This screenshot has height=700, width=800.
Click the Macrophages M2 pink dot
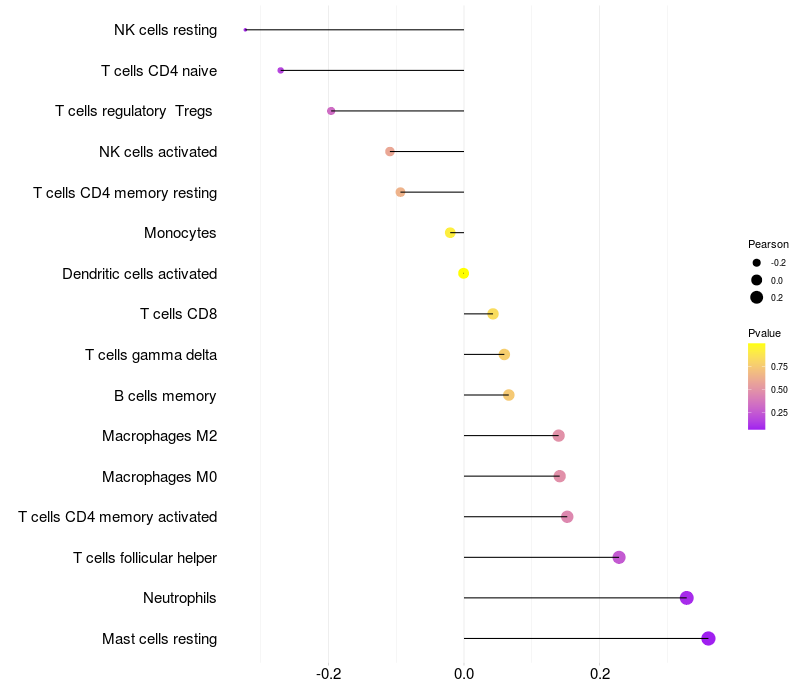(x=559, y=436)
